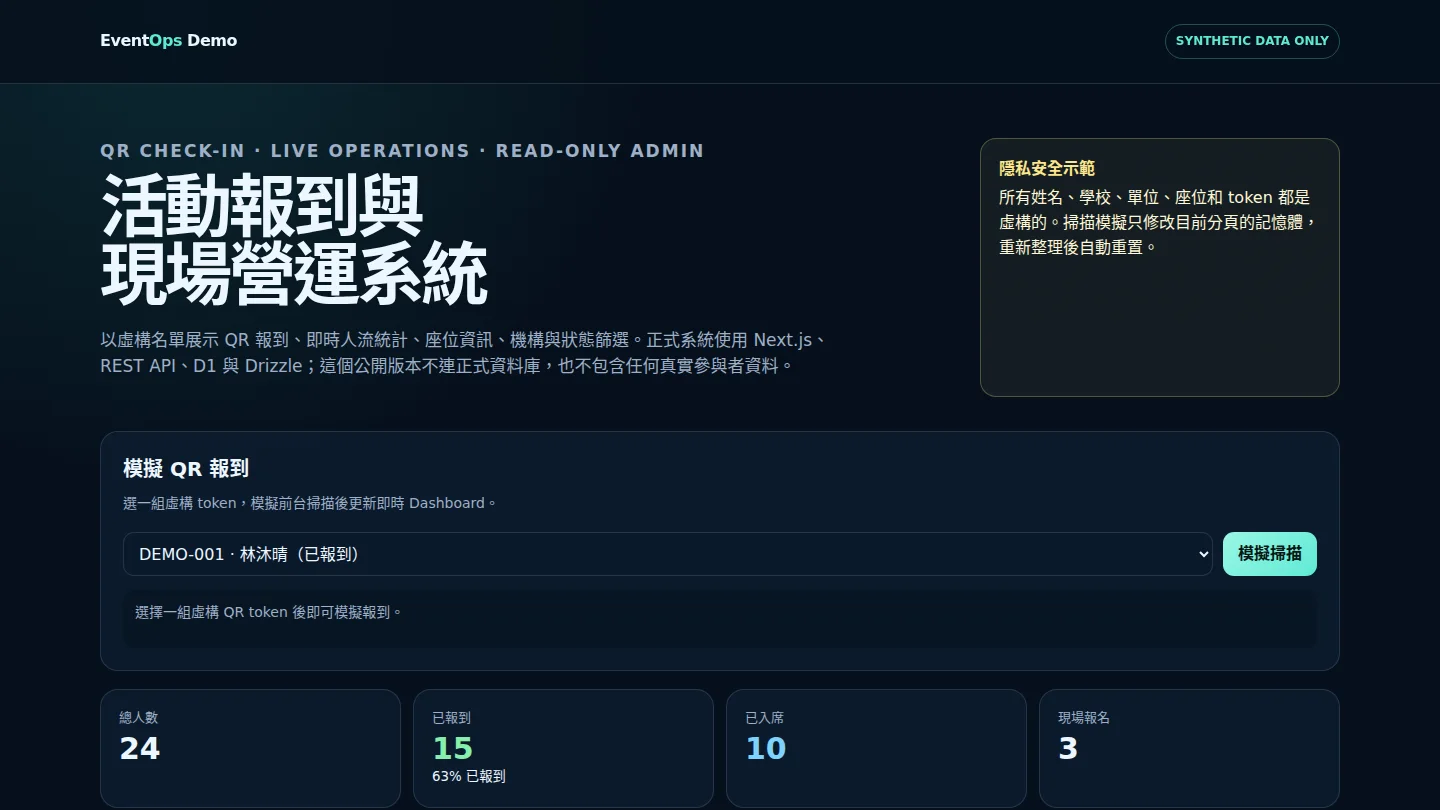Viewport: 1440px width, 810px height.
Task: Click the 選擇一組虛構 QR token status message
Action: [x=268, y=612]
